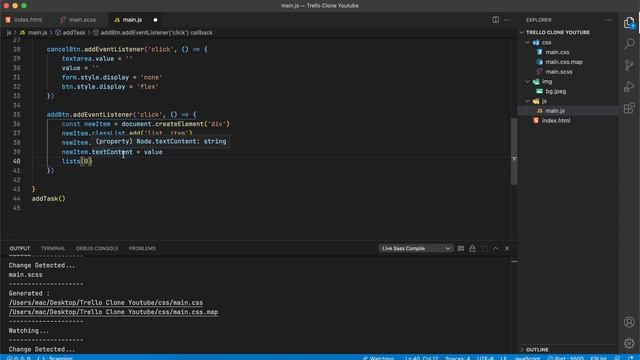Open index.html in explorer tree
Viewport: 640px width, 360px height.
click(x=556, y=120)
